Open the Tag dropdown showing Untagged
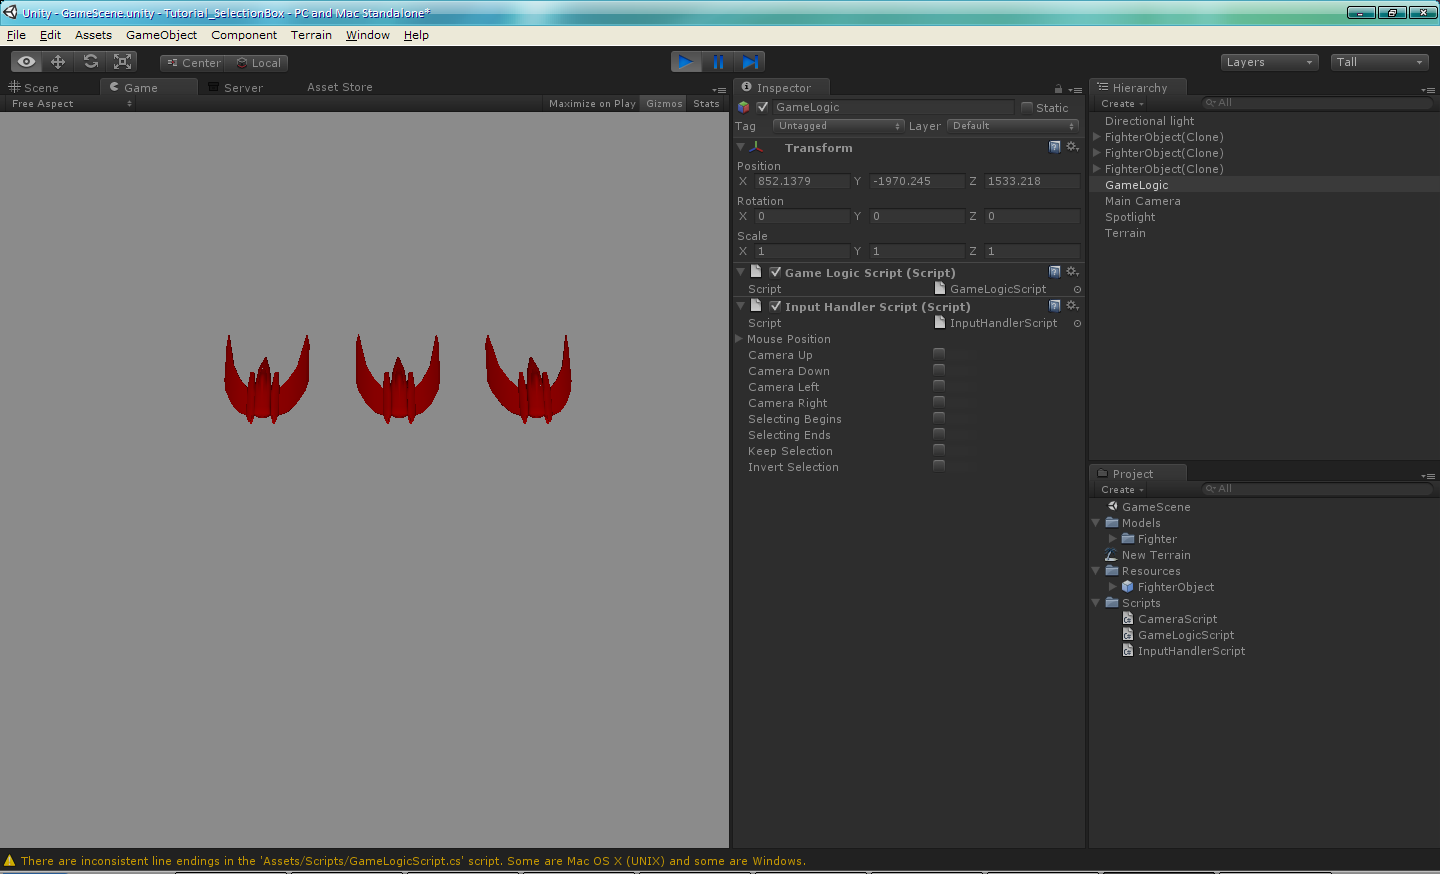The width and height of the screenshot is (1440, 874). click(839, 126)
